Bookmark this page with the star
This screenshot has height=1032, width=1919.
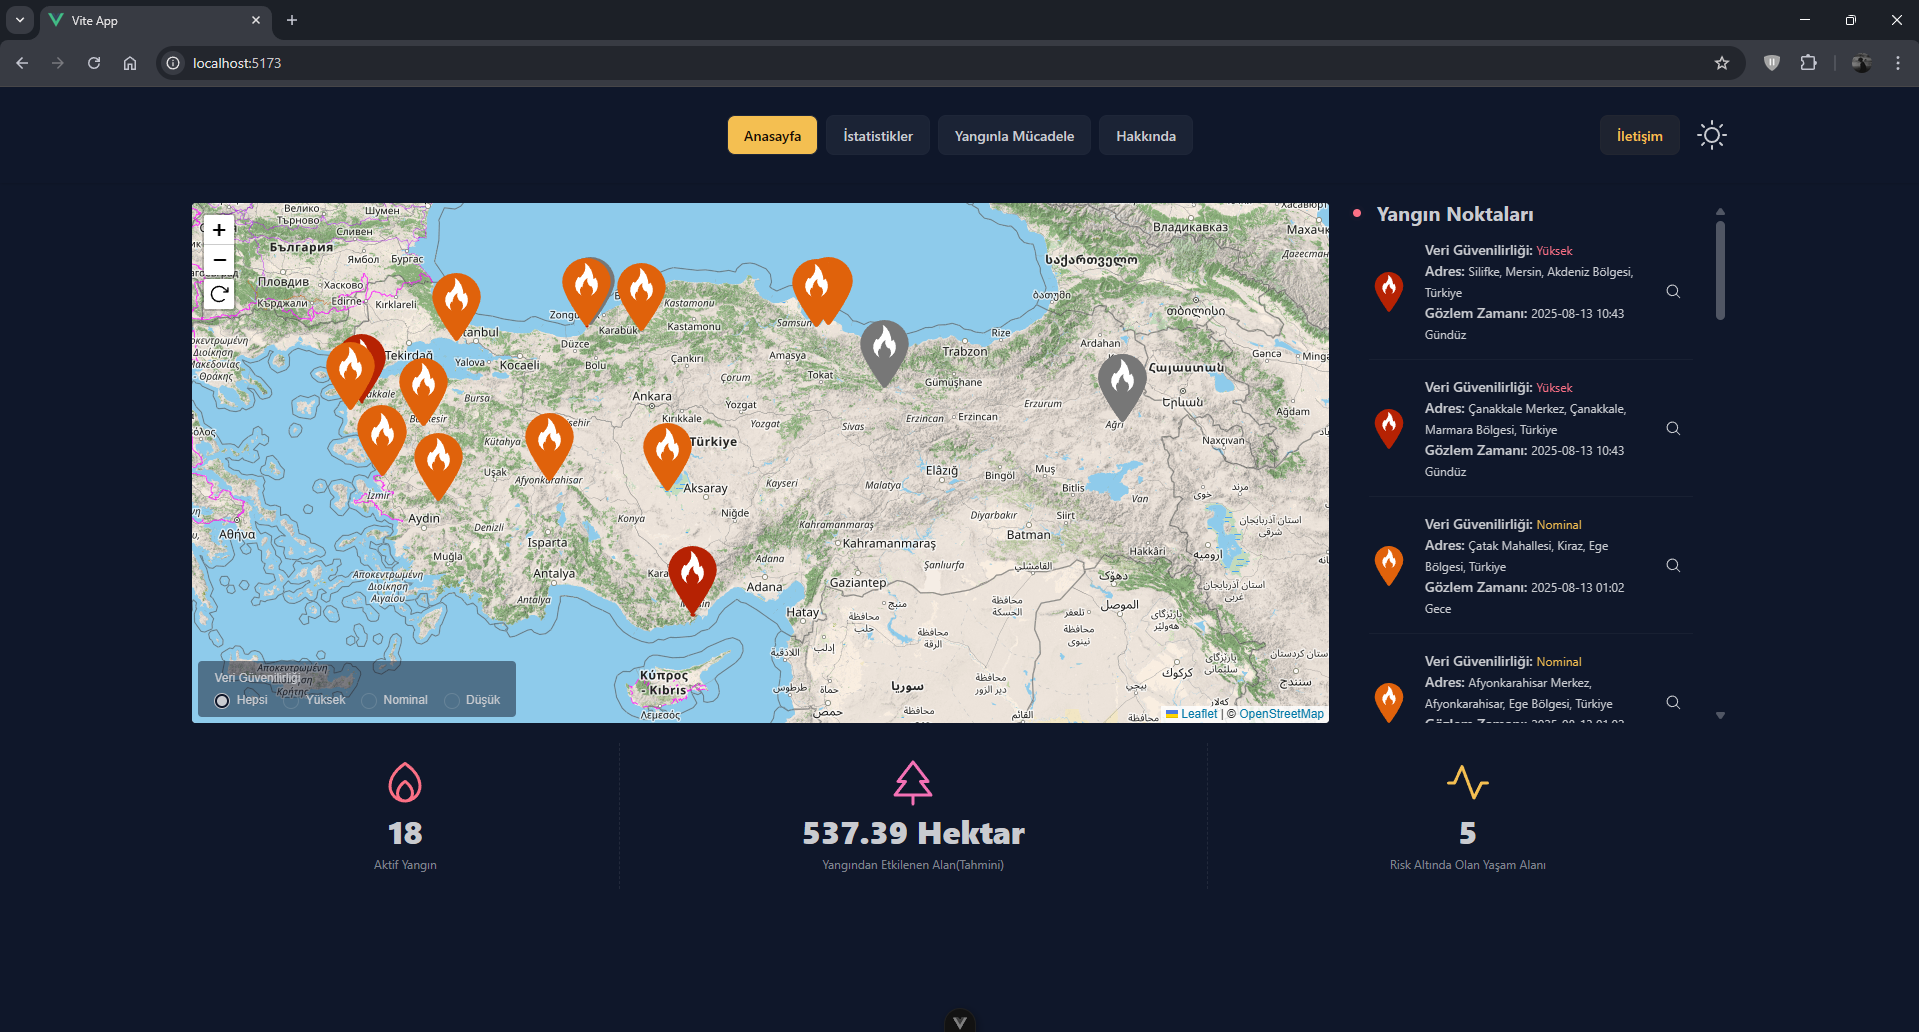pos(1722,63)
